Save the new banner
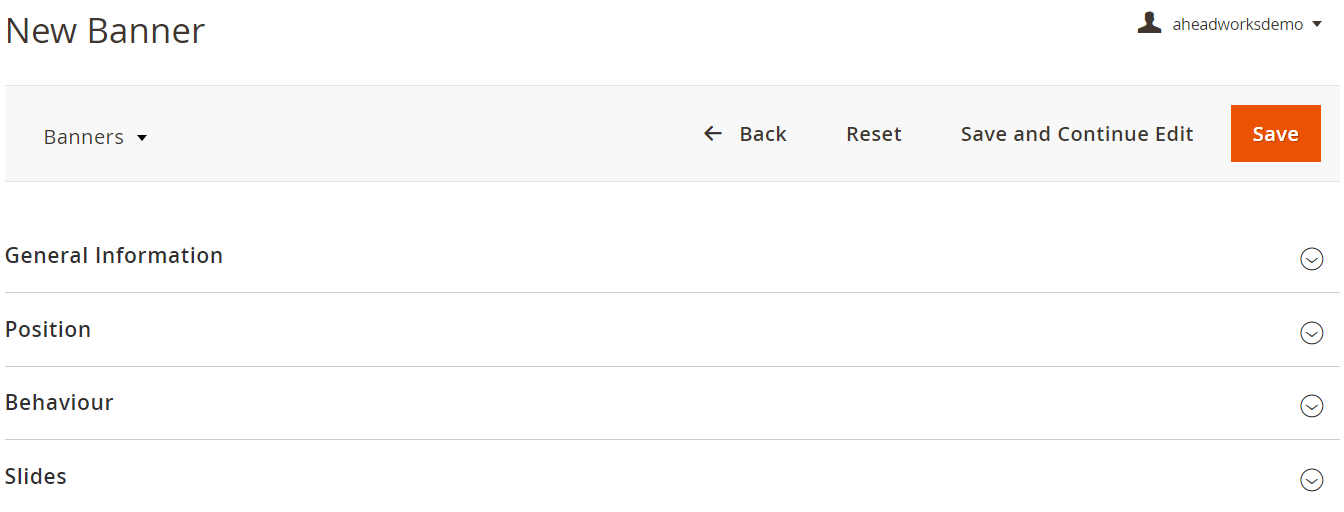The image size is (1344, 512). pos(1276,134)
